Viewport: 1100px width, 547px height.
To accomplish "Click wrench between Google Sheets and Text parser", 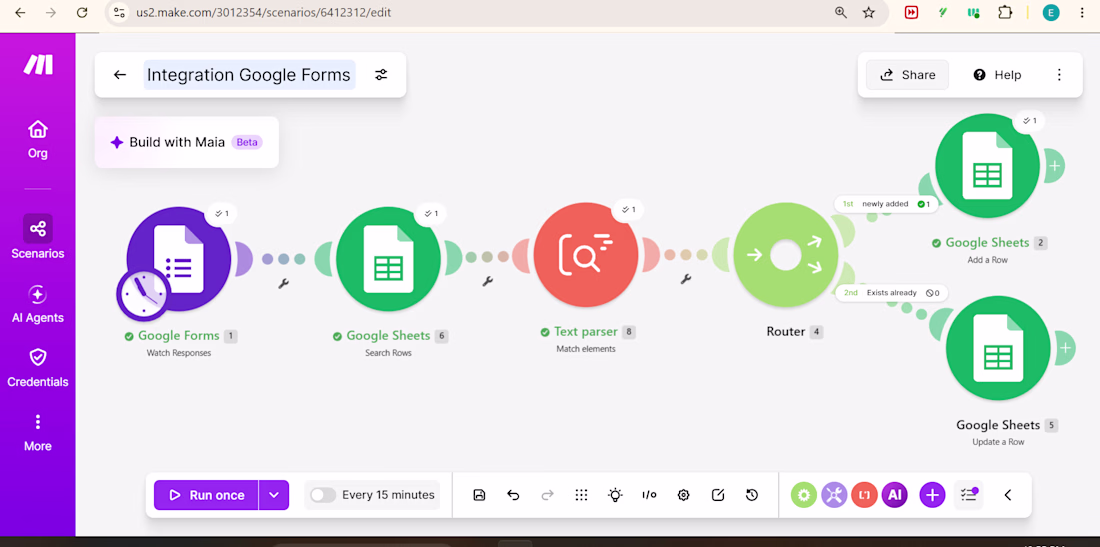I will 488,281.
